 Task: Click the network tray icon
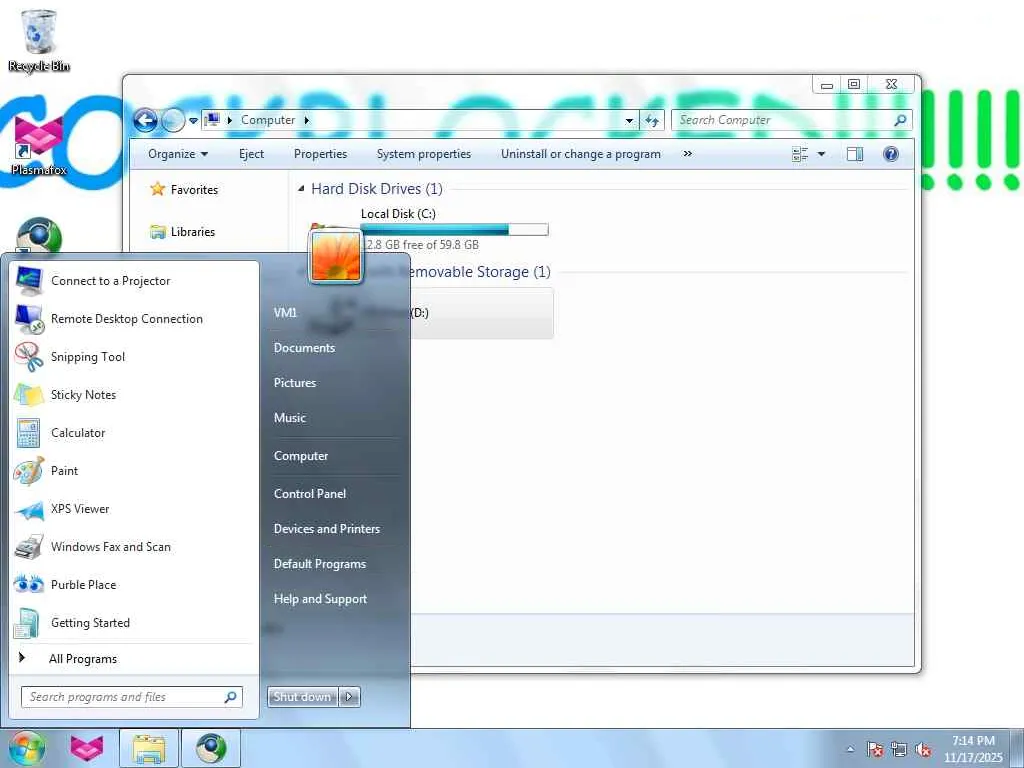(899, 749)
